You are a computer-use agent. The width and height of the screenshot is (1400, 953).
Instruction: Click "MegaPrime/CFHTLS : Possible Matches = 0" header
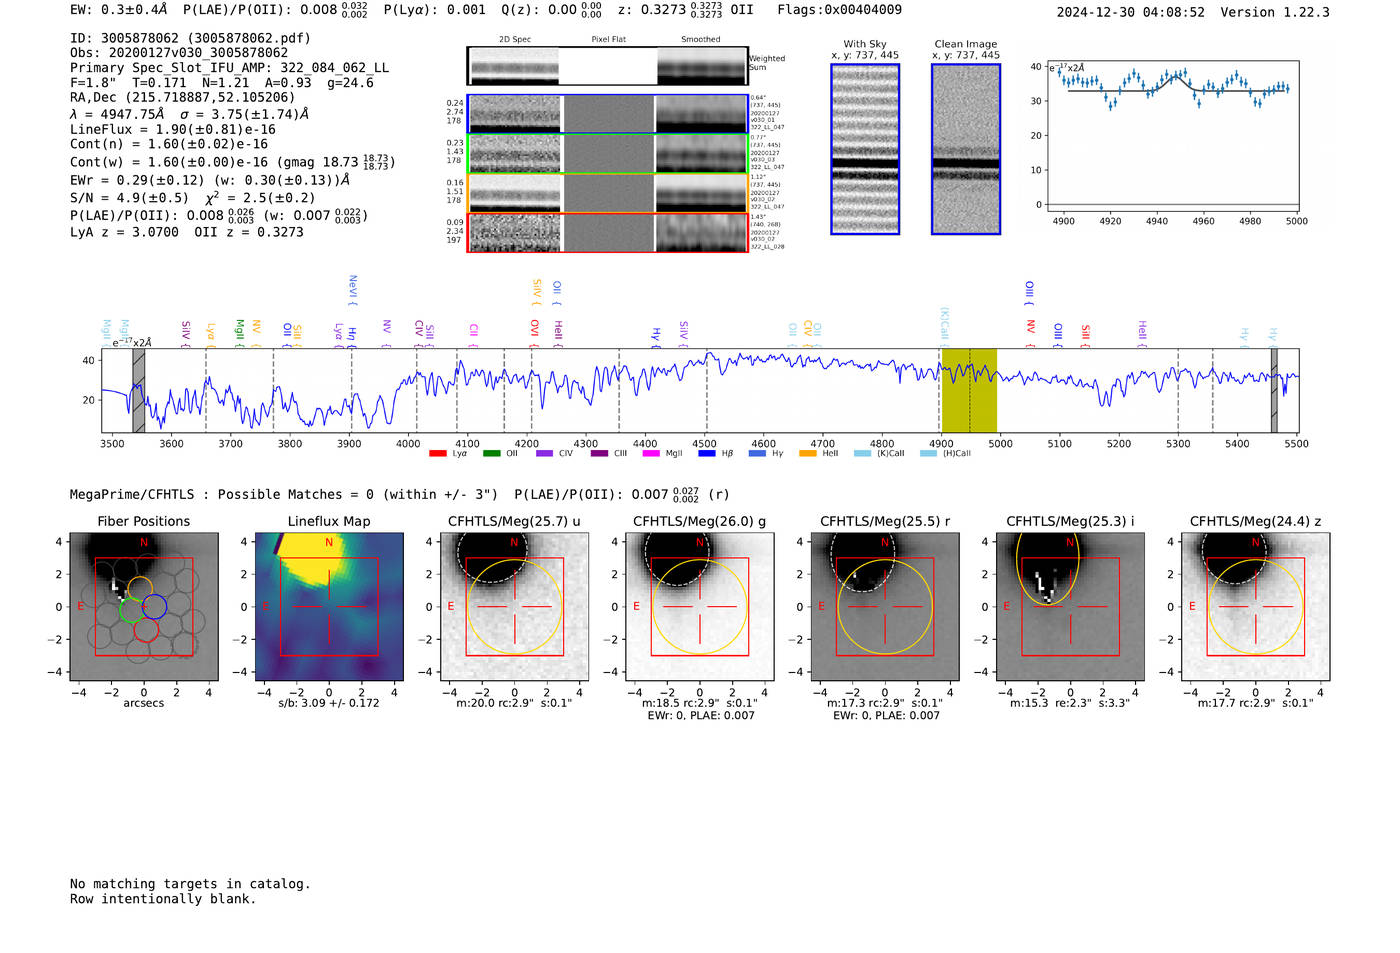(284, 494)
